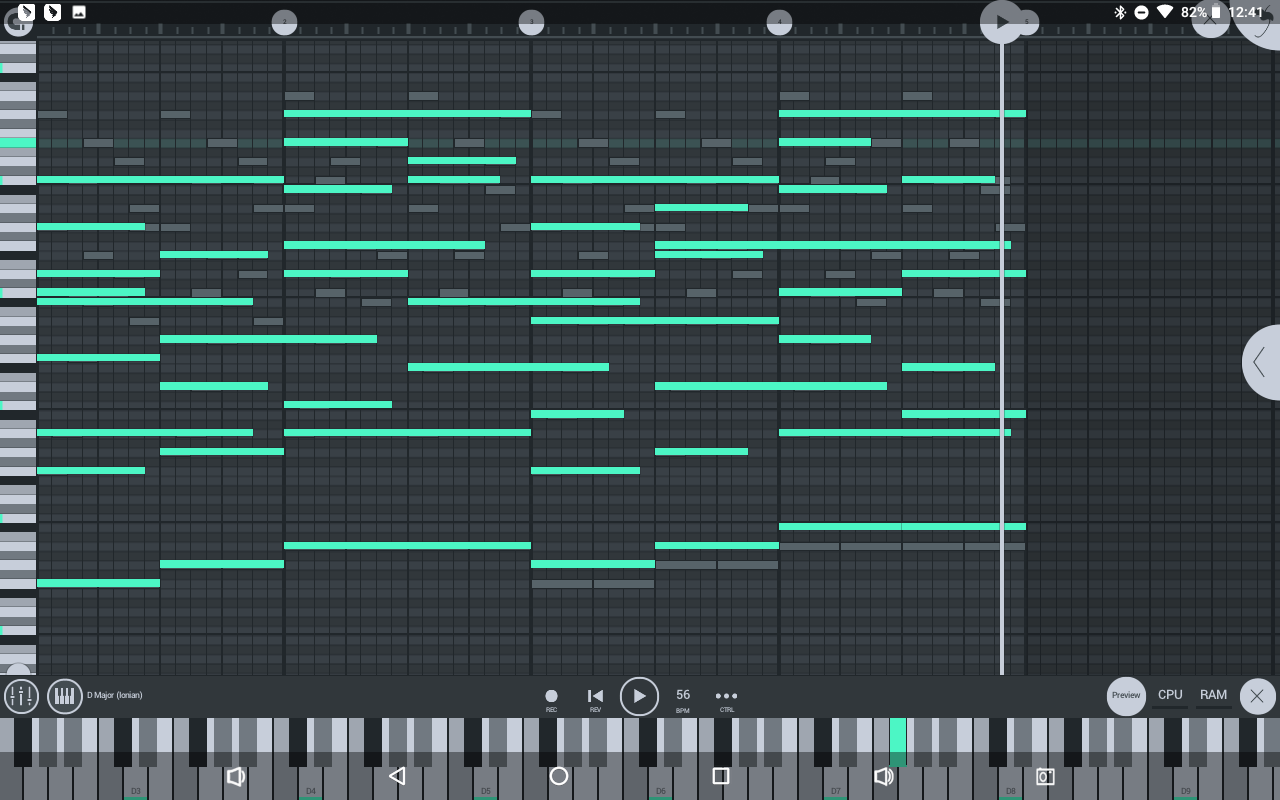The height and width of the screenshot is (800, 1280).
Task: Close the piano roll editor
Action: (1257, 696)
